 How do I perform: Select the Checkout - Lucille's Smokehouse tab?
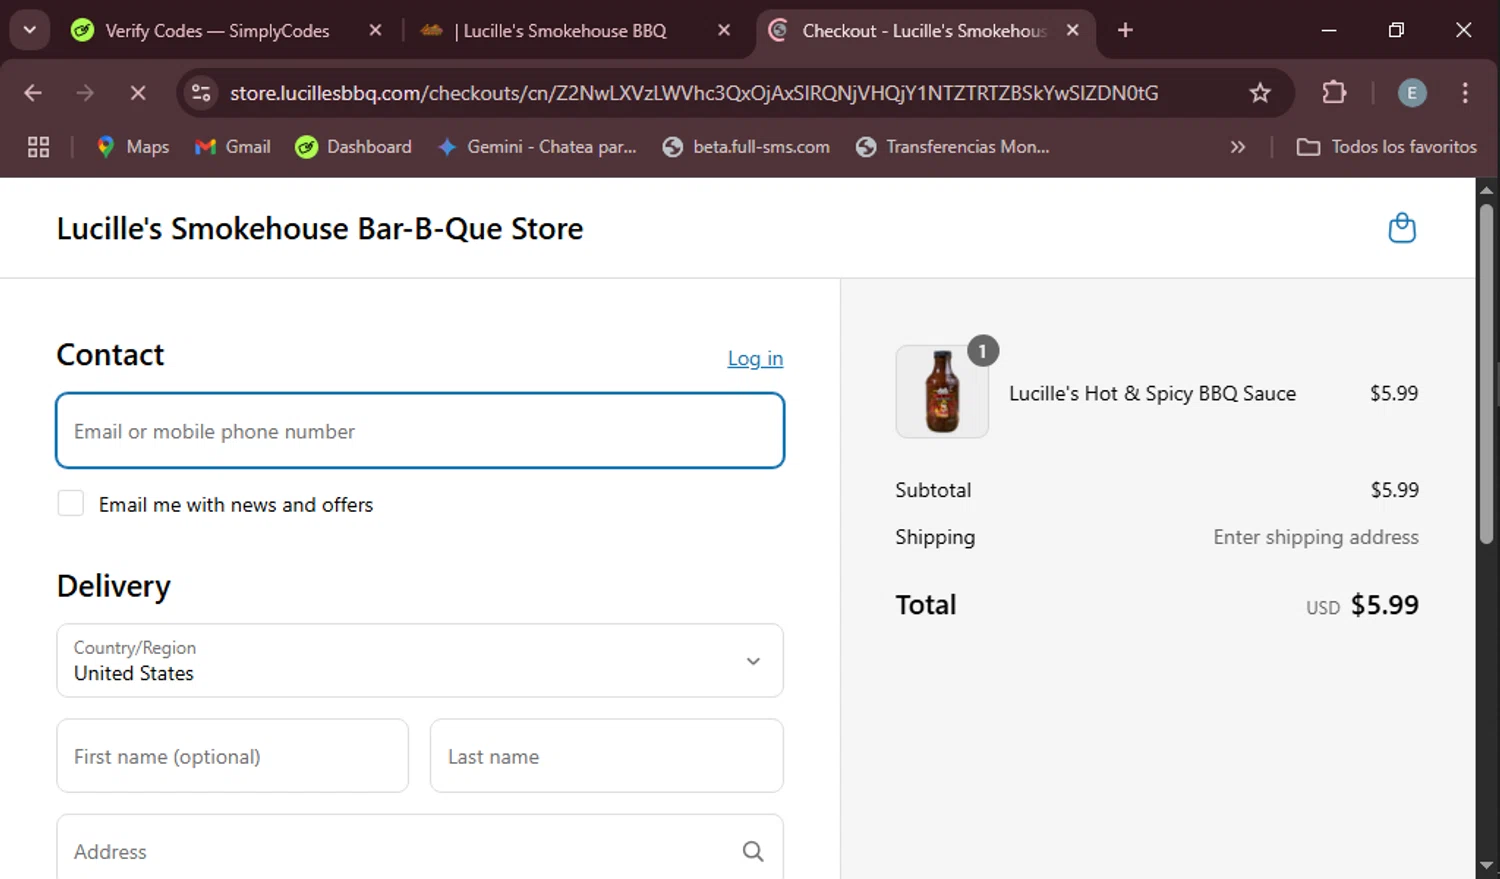923,31
